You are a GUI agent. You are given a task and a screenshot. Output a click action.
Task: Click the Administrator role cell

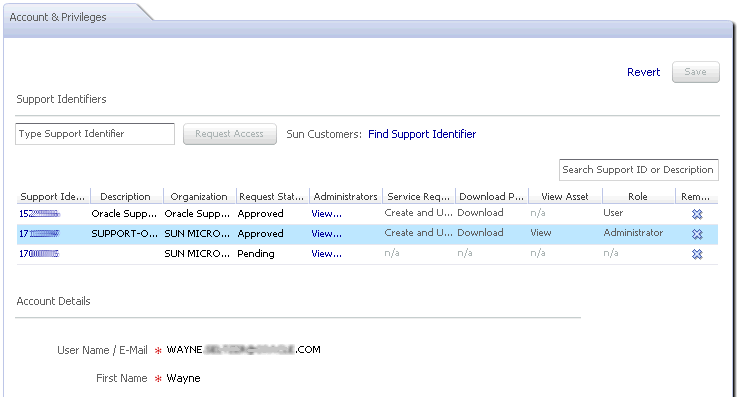pos(633,233)
